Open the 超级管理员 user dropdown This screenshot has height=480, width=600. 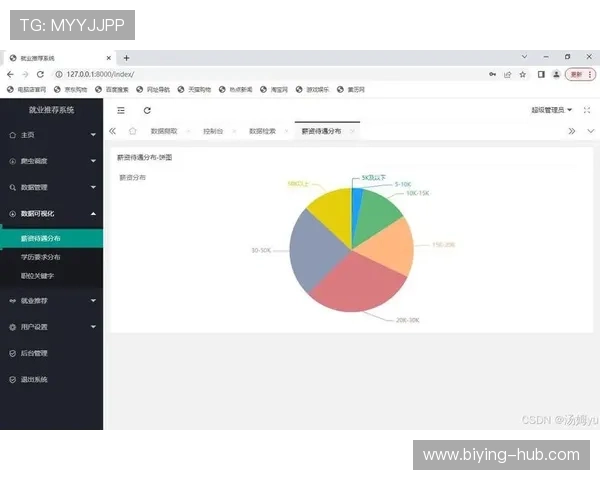click(x=551, y=110)
